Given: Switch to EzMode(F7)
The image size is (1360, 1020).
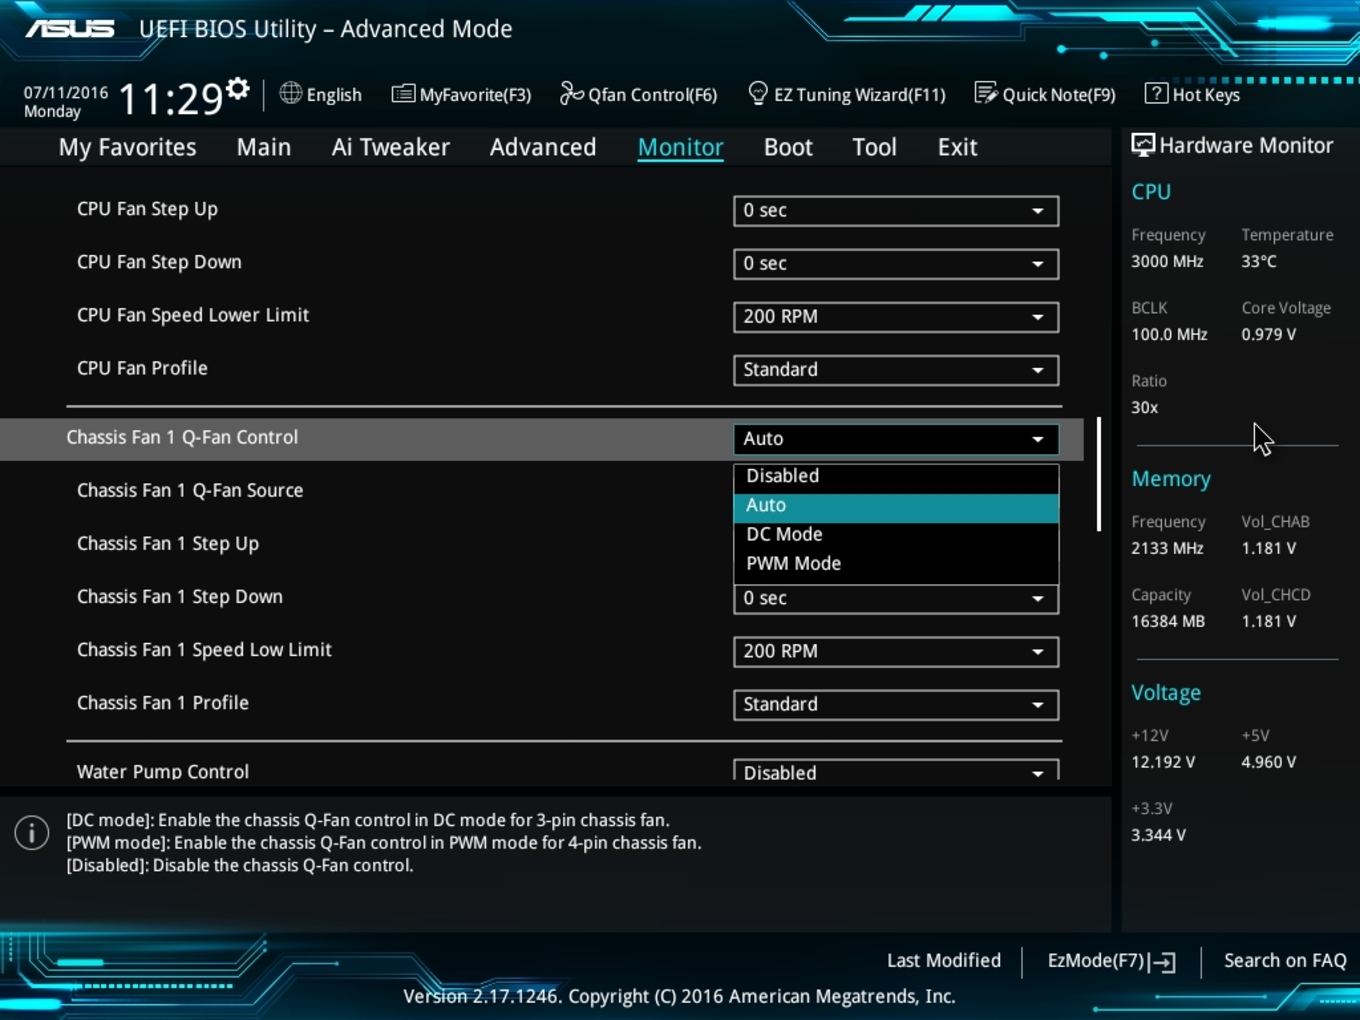Looking at the screenshot, I should click(x=1111, y=961).
